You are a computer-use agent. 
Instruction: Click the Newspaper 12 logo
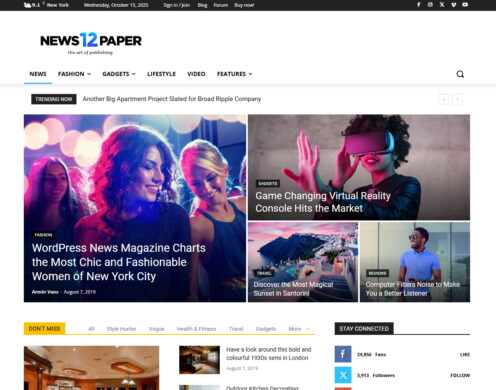[x=91, y=43]
